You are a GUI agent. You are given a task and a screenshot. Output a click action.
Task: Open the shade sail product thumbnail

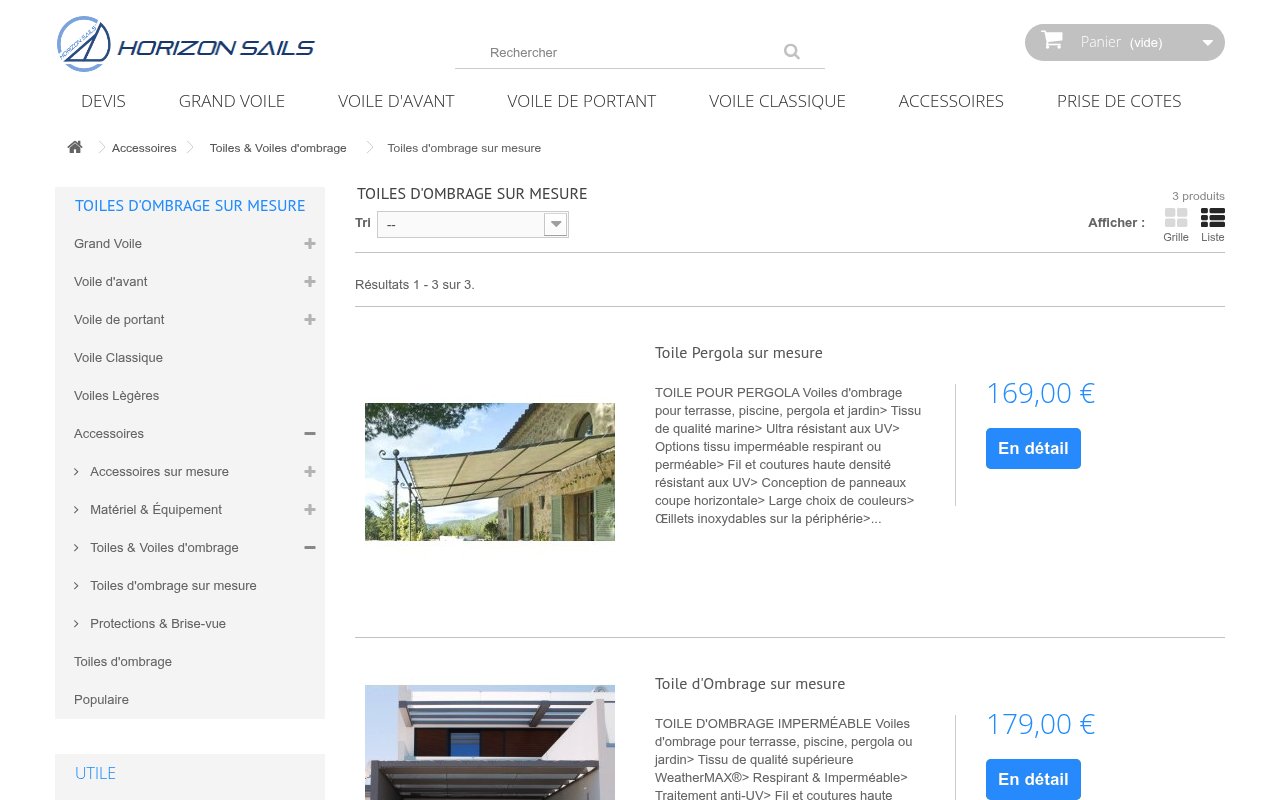point(490,742)
